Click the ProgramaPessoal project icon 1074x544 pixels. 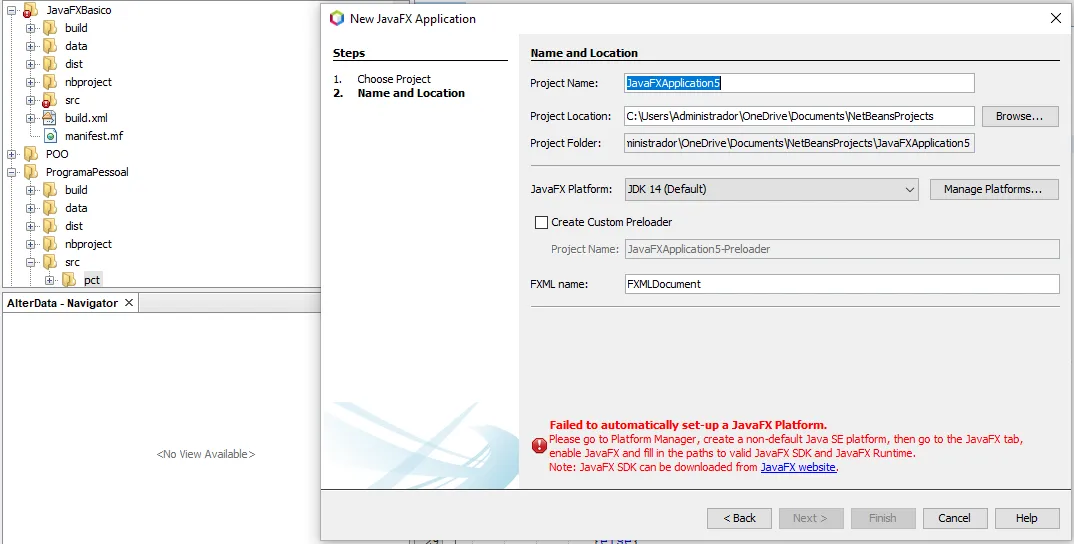pyautogui.click(x=31, y=172)
